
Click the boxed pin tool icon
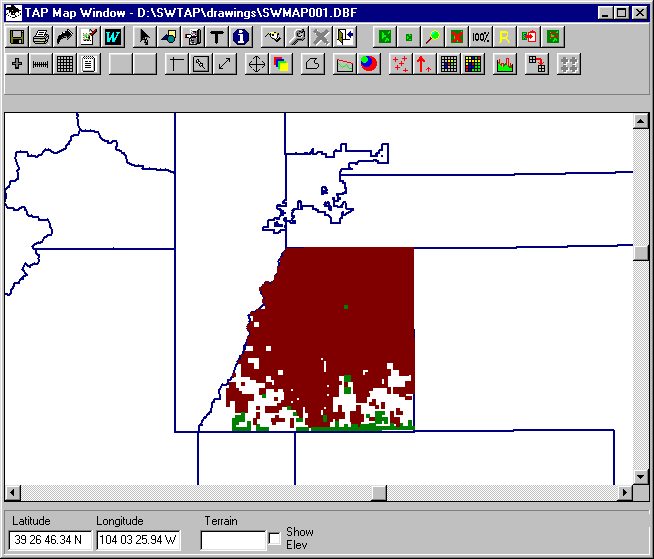(x=201, y=64)
